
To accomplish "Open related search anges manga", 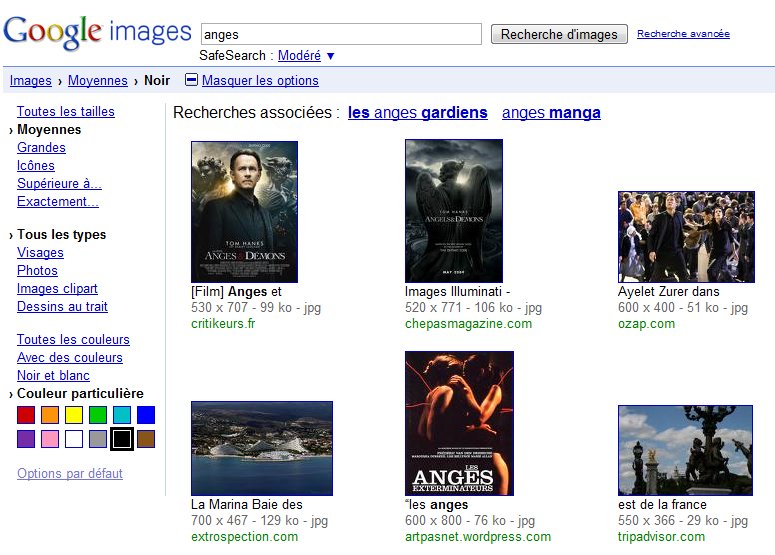I will (551, 113).
